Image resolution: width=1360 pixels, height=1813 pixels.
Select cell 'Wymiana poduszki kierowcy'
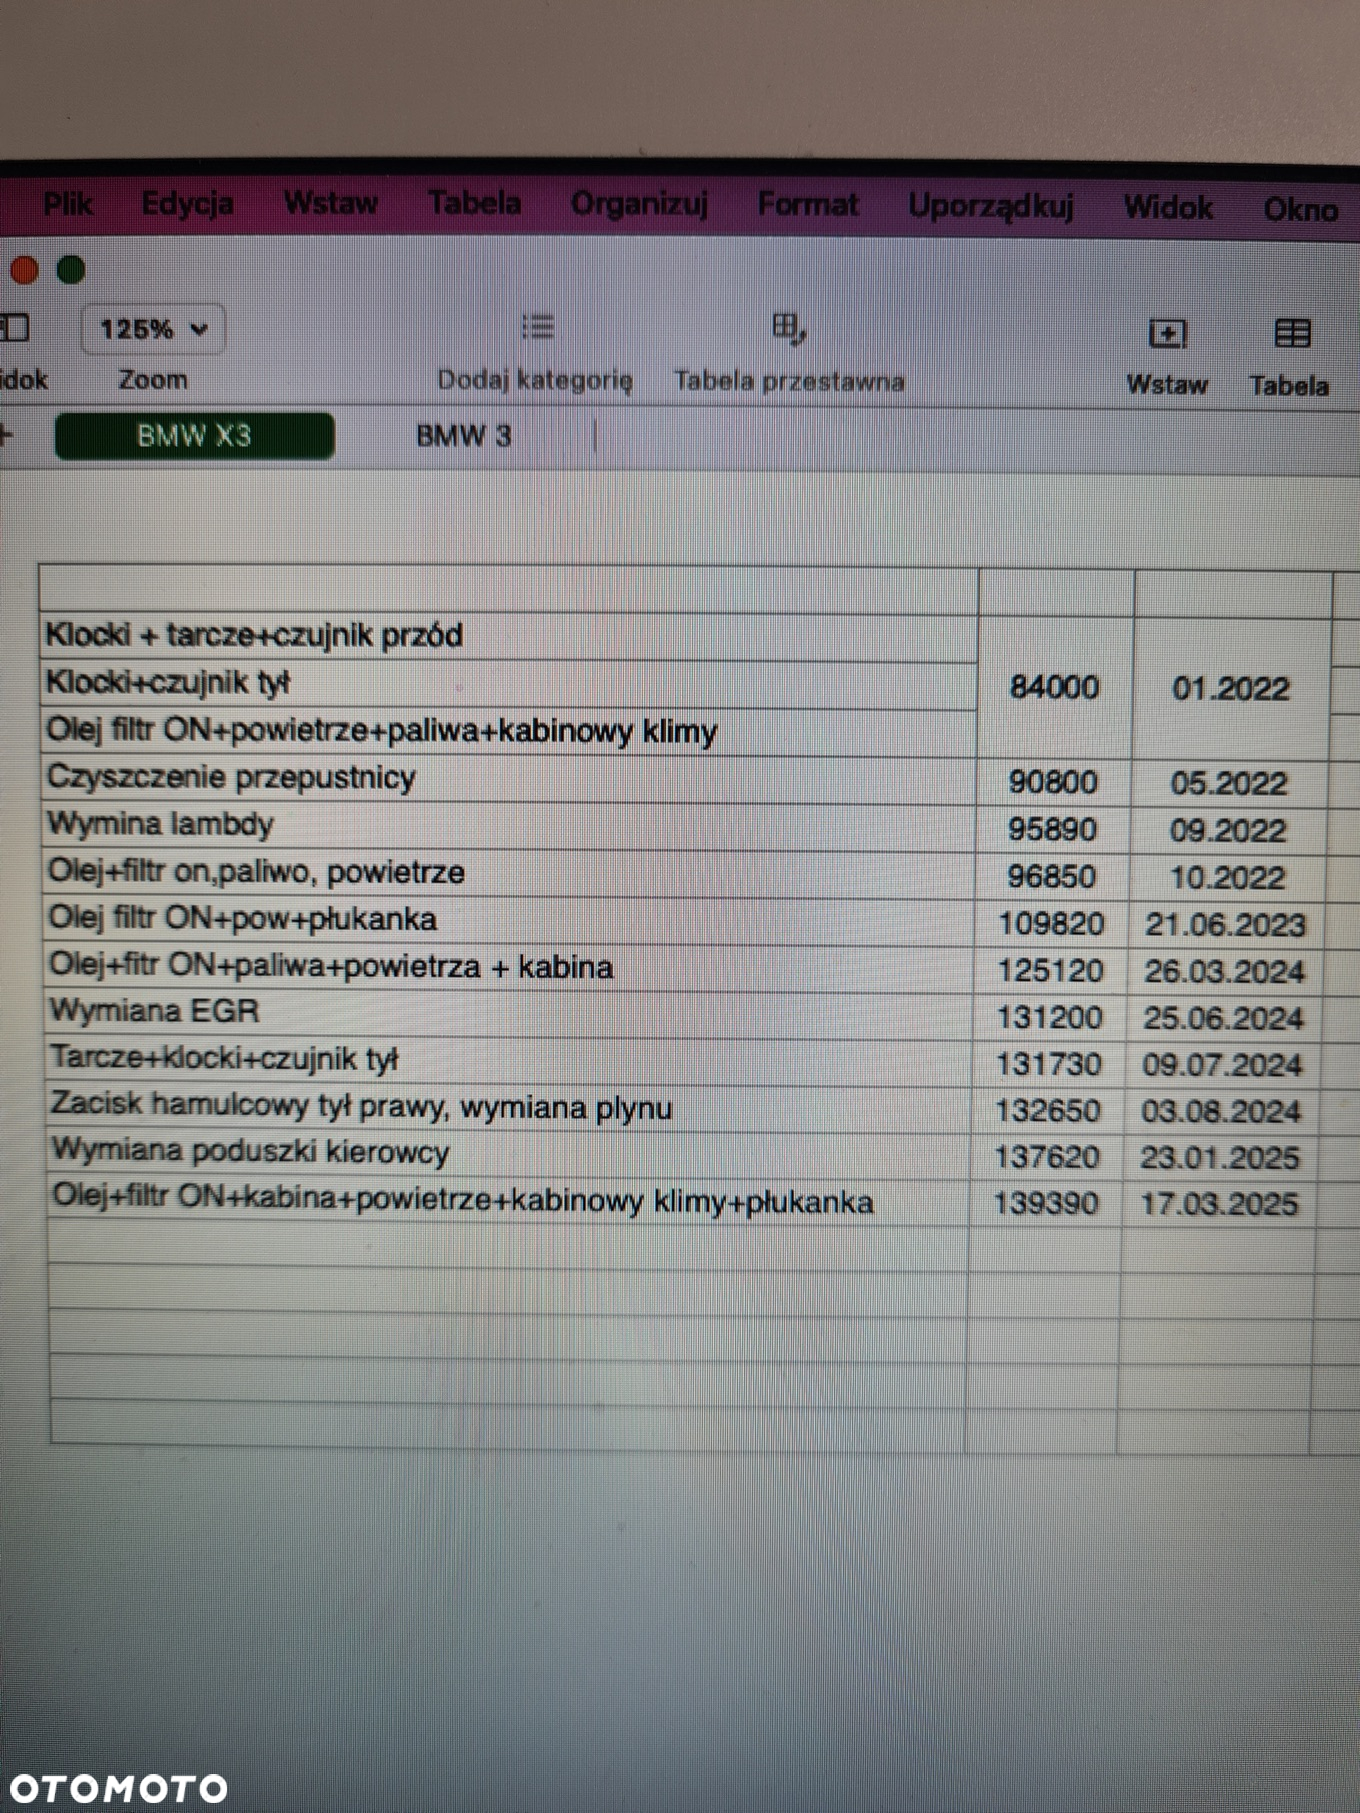pyautogui.click(x=509, y=1152)
